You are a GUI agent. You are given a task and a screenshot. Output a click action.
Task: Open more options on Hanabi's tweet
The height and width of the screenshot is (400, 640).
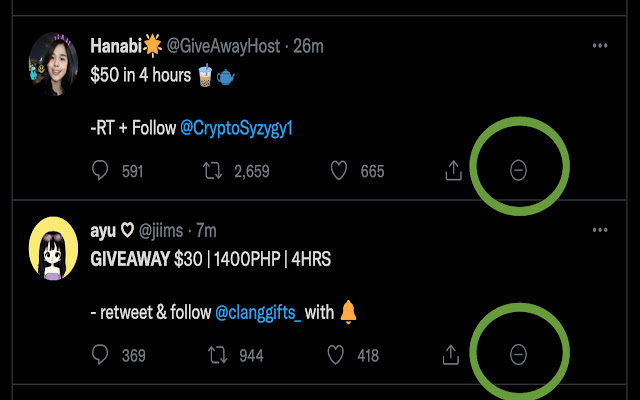[600, 46]
